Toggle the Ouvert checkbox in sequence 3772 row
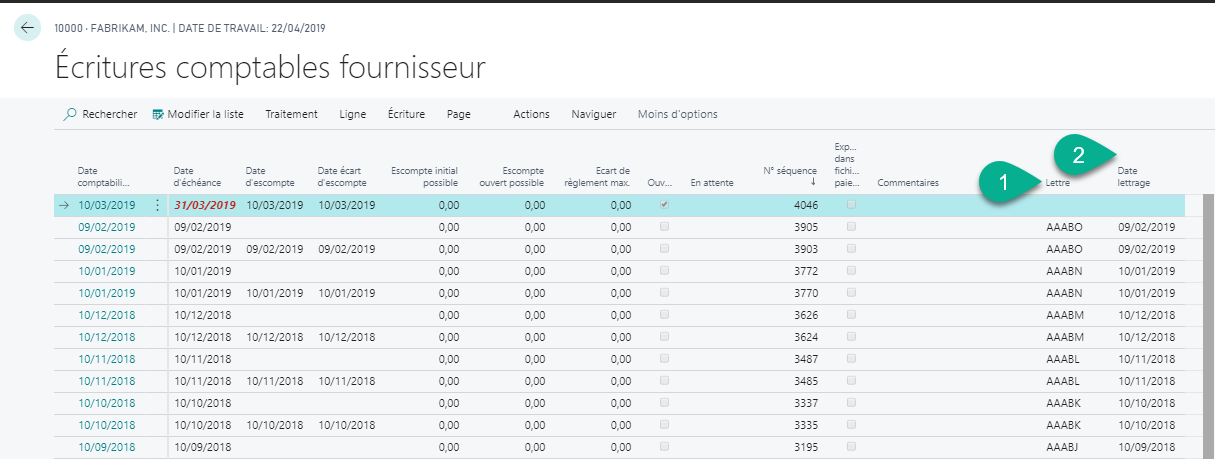This screenshot has width=1215, height=459. click(x=664, y=271)
